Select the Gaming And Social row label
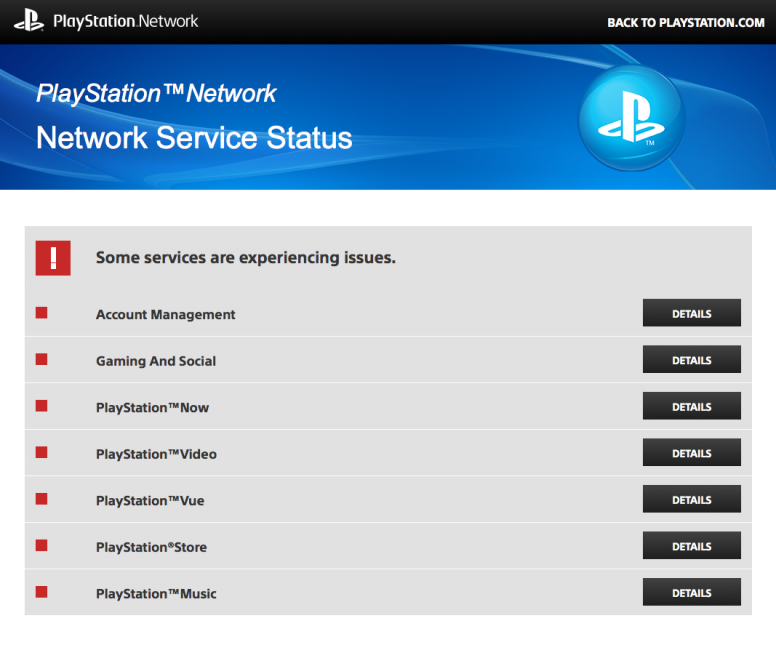 (x=156, y=361)
